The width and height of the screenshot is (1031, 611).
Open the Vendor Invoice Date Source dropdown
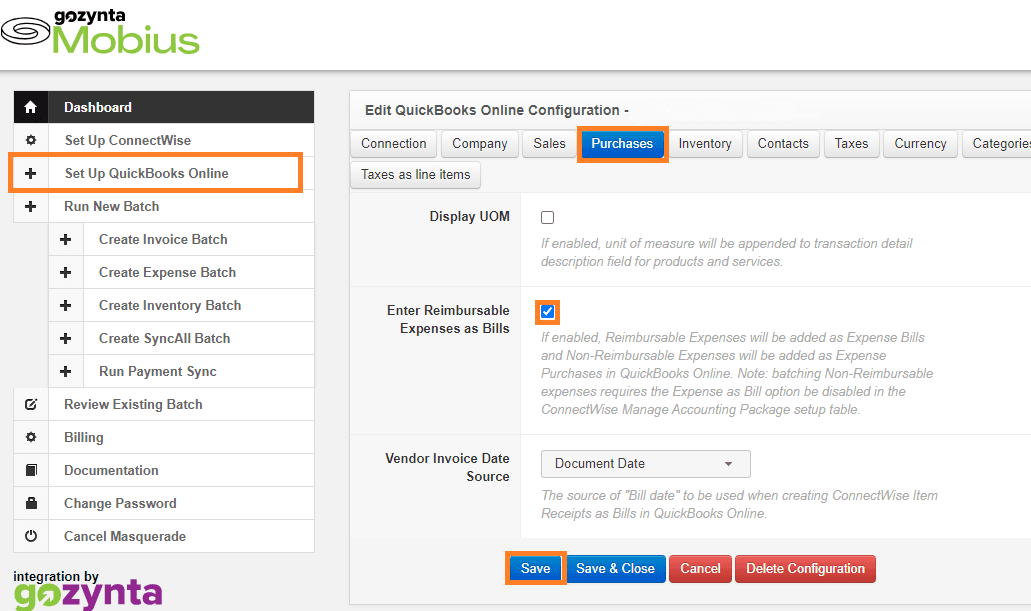point(645,464)
